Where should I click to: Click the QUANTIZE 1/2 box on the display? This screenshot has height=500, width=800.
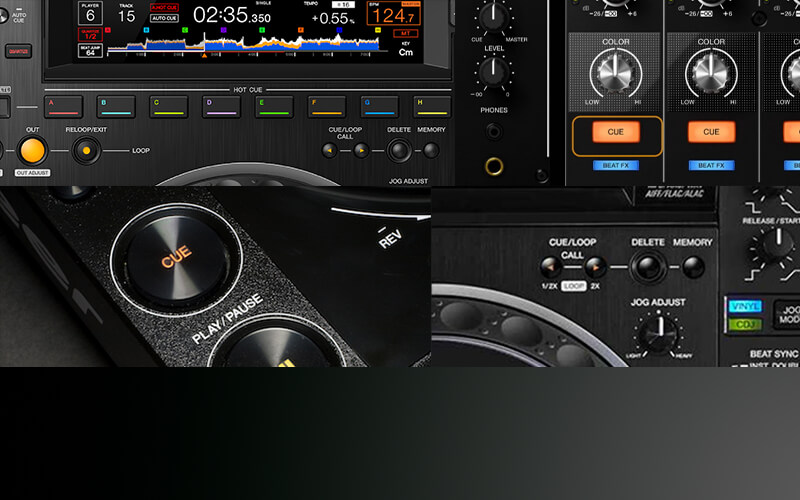coord(90,34)
